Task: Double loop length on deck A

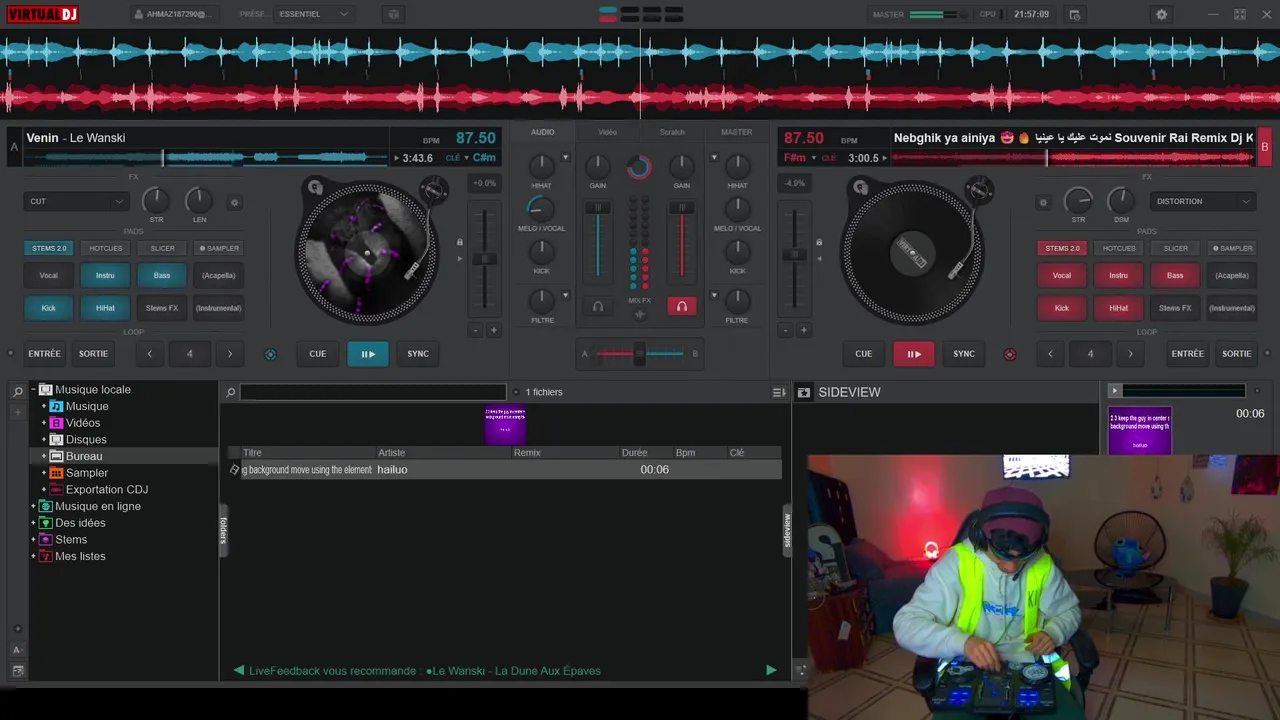Action: pos(230,353)
